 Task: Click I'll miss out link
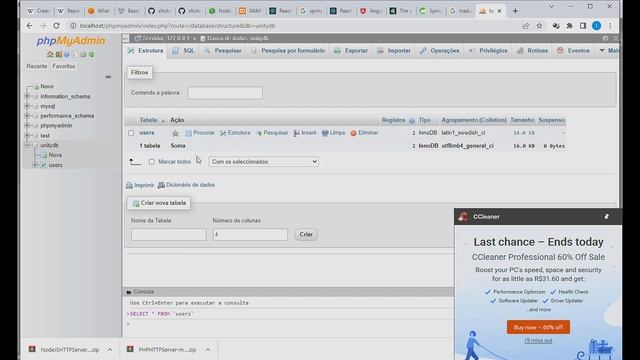coord(538,340)
